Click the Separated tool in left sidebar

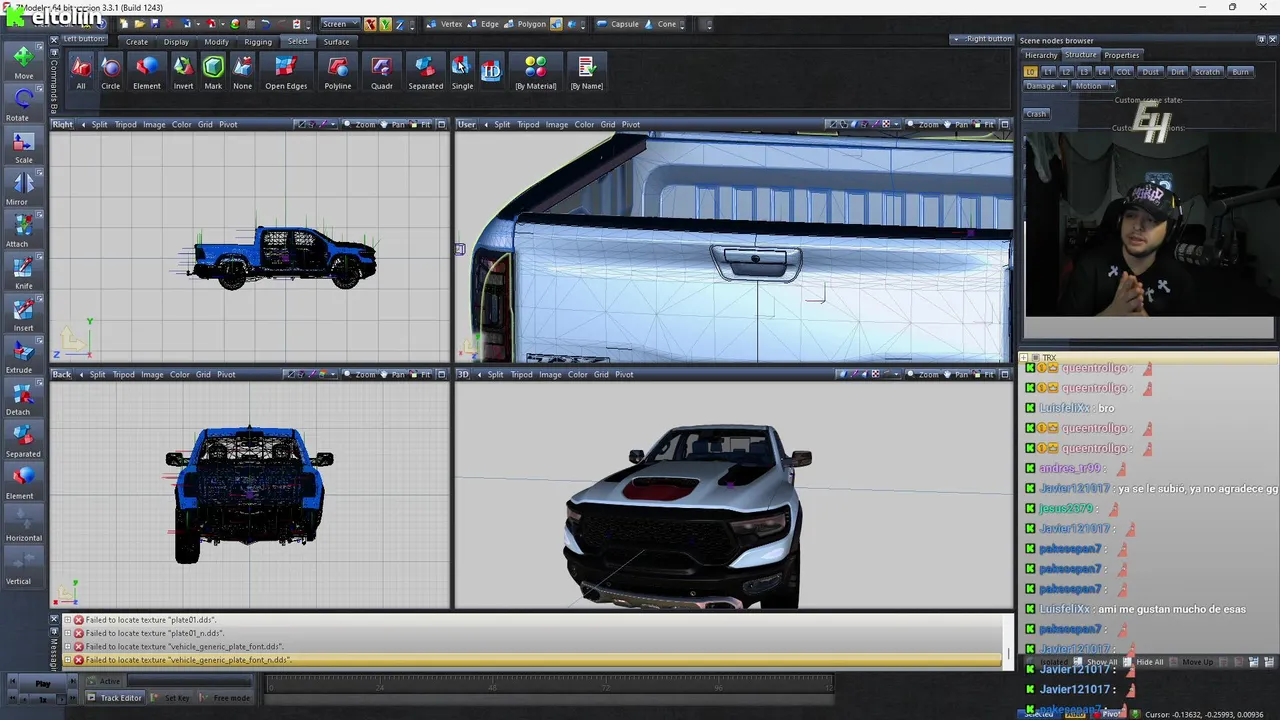(23, 440)
